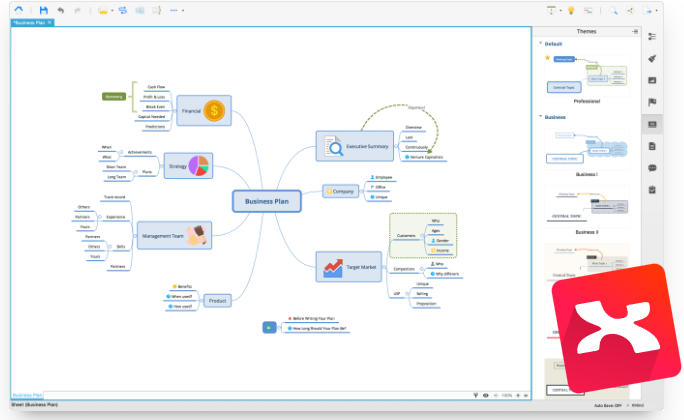Screen dimensions: 684x420
Task: Undo the last action
Action: coord(61,10)
